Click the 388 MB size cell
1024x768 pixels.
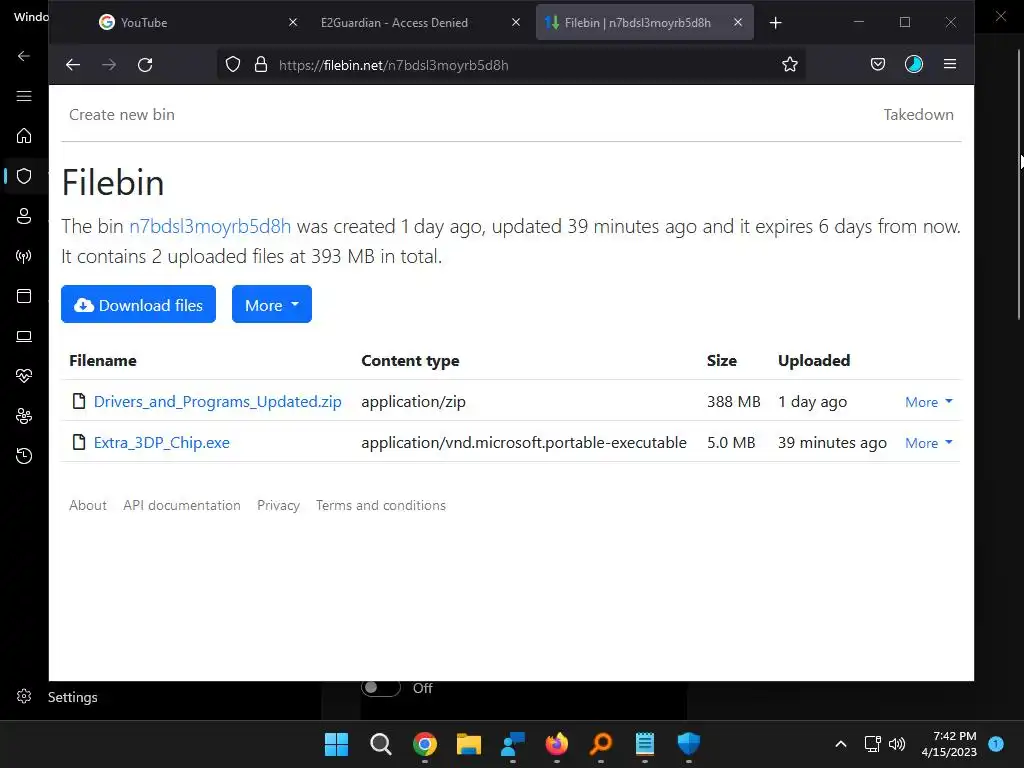coord(733,402)
